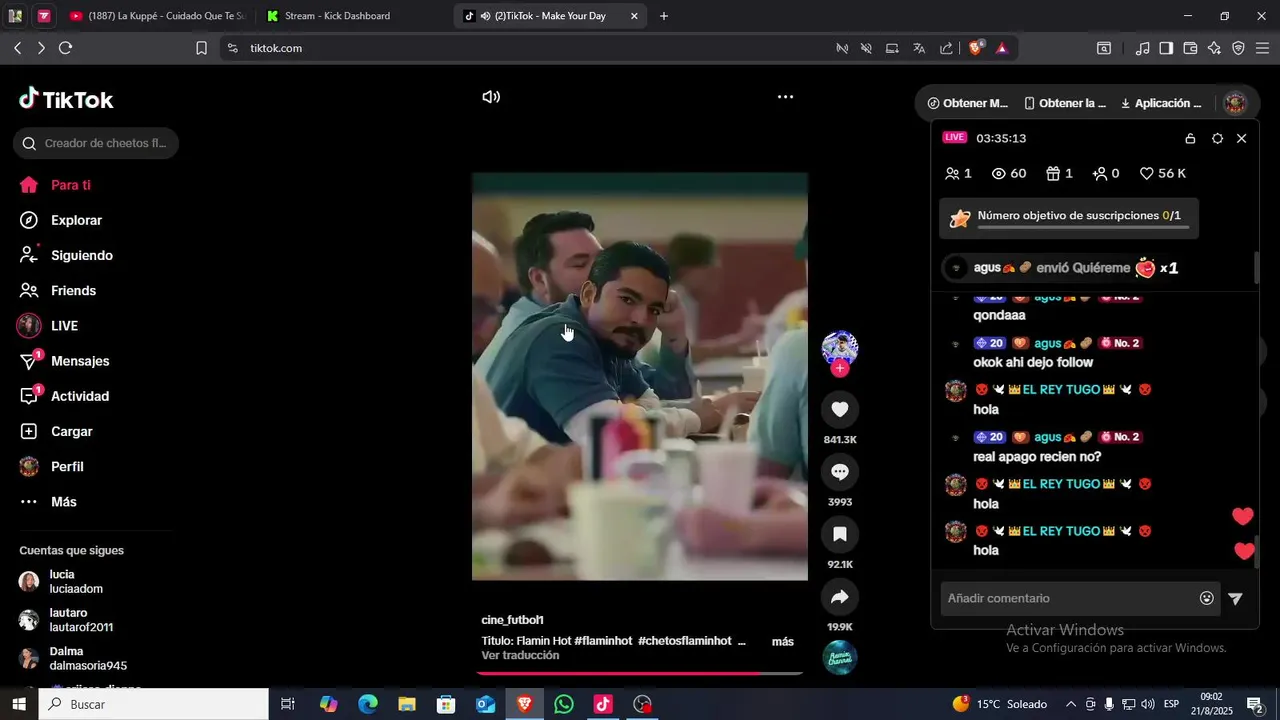Open the gifts counter icon
The image size is (1280, 720).
1059,173
